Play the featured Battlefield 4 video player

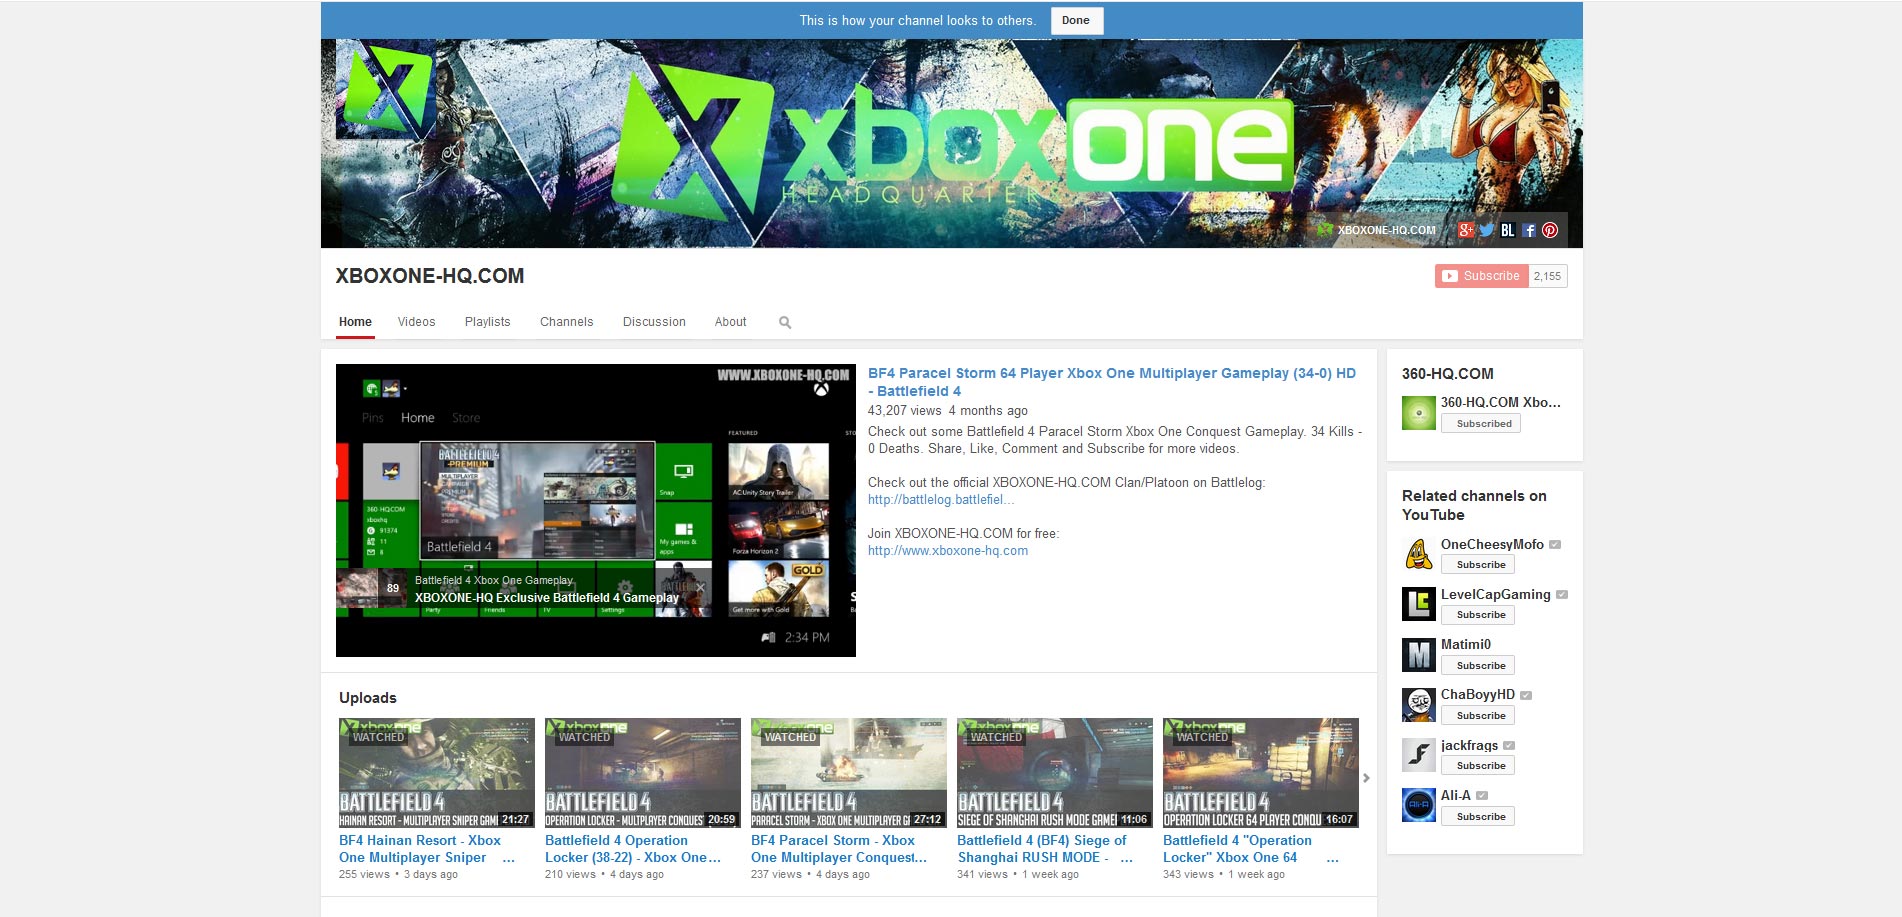[x=596, y=510]
